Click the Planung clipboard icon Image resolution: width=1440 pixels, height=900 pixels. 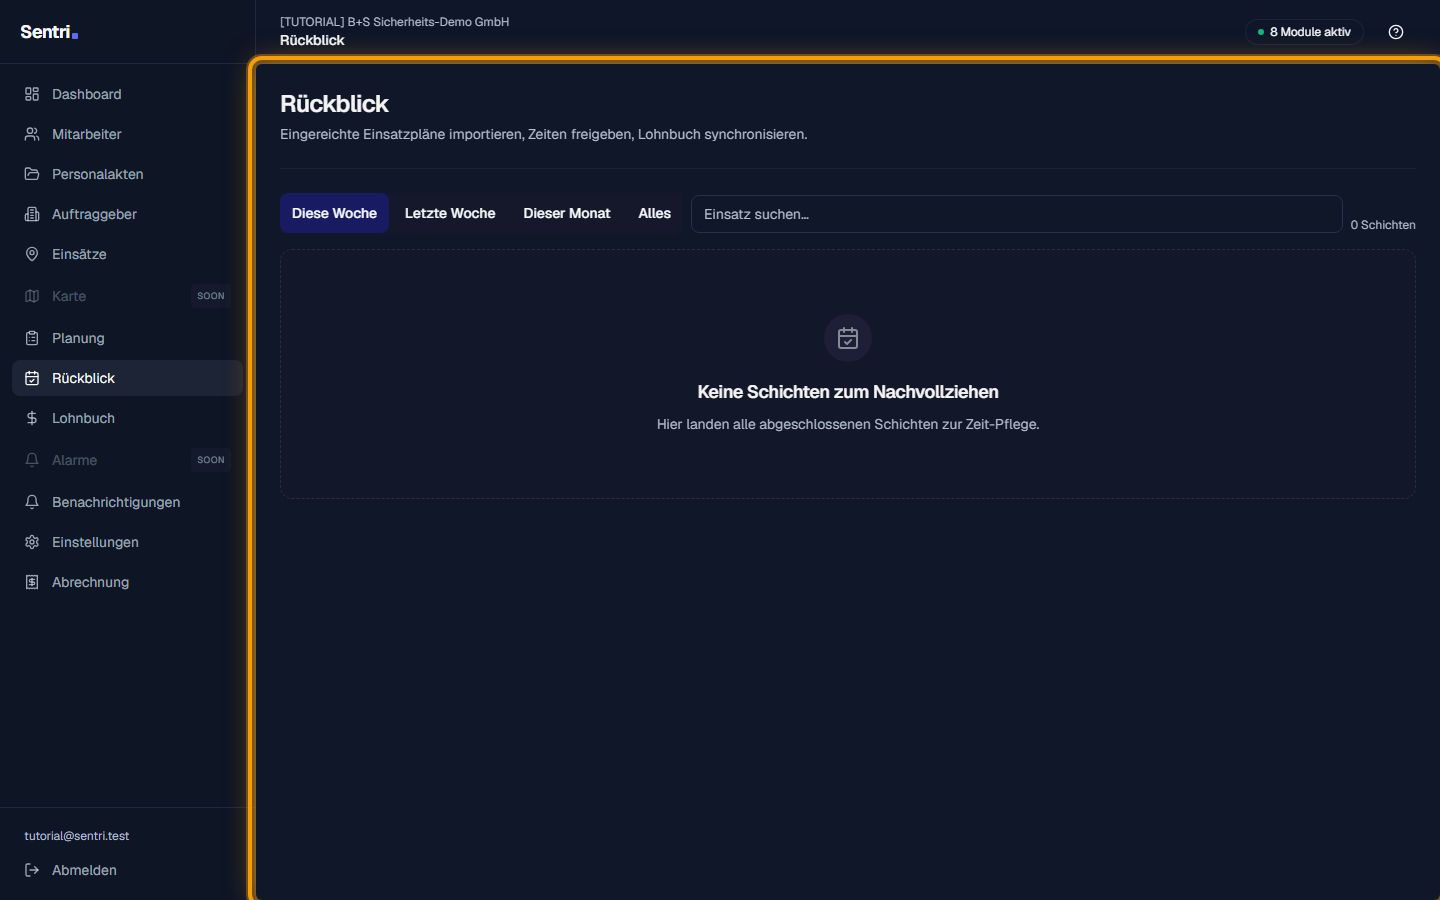coord(32,338)
